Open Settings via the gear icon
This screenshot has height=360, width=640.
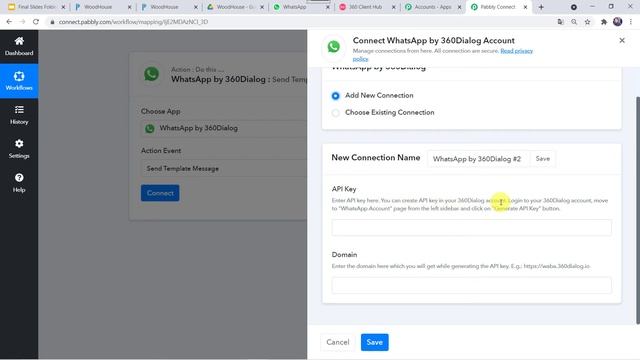(19, 144)
